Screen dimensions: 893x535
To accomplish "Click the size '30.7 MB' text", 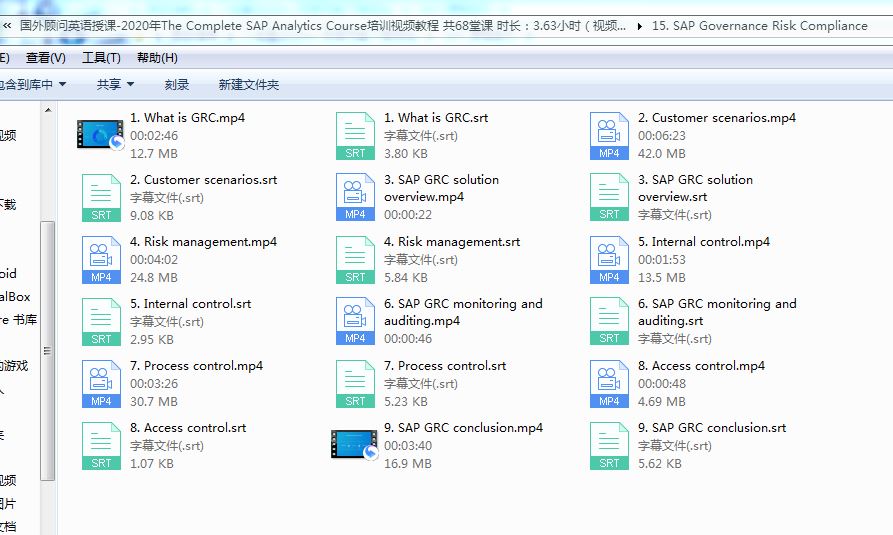I will (x=154, y=402).
